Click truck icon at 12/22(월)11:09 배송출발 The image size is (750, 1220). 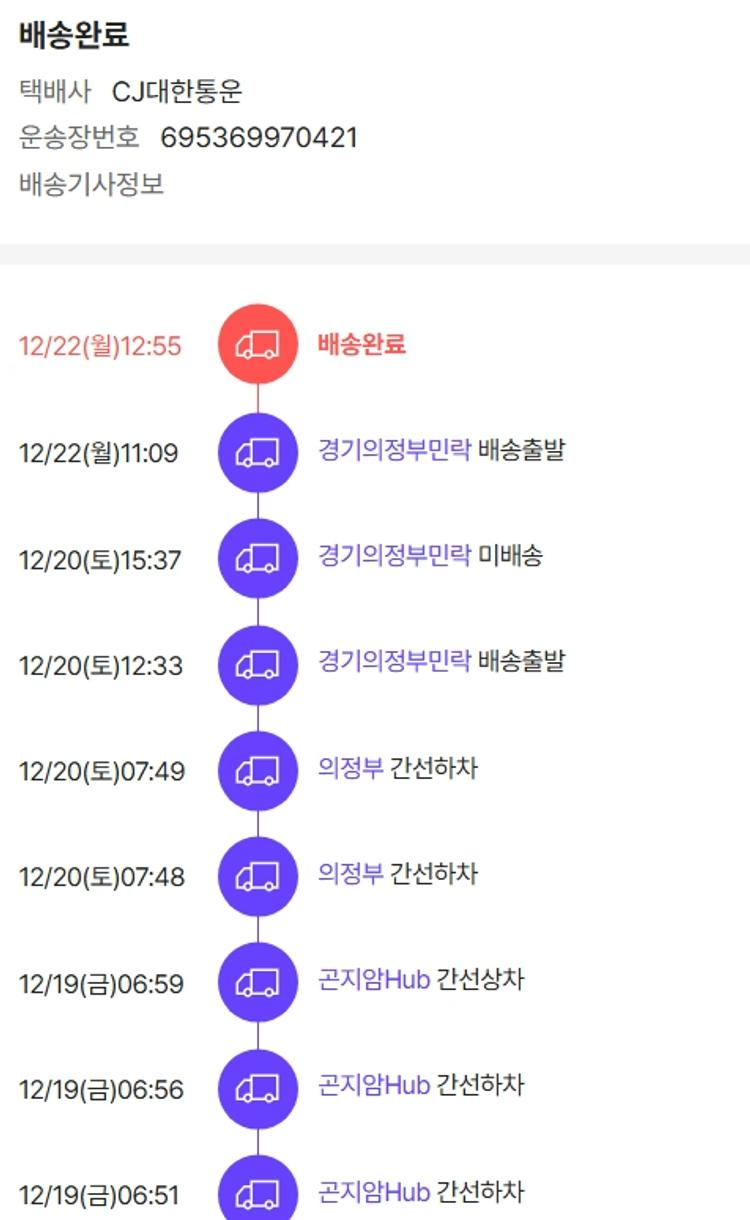tap(257, 453)
